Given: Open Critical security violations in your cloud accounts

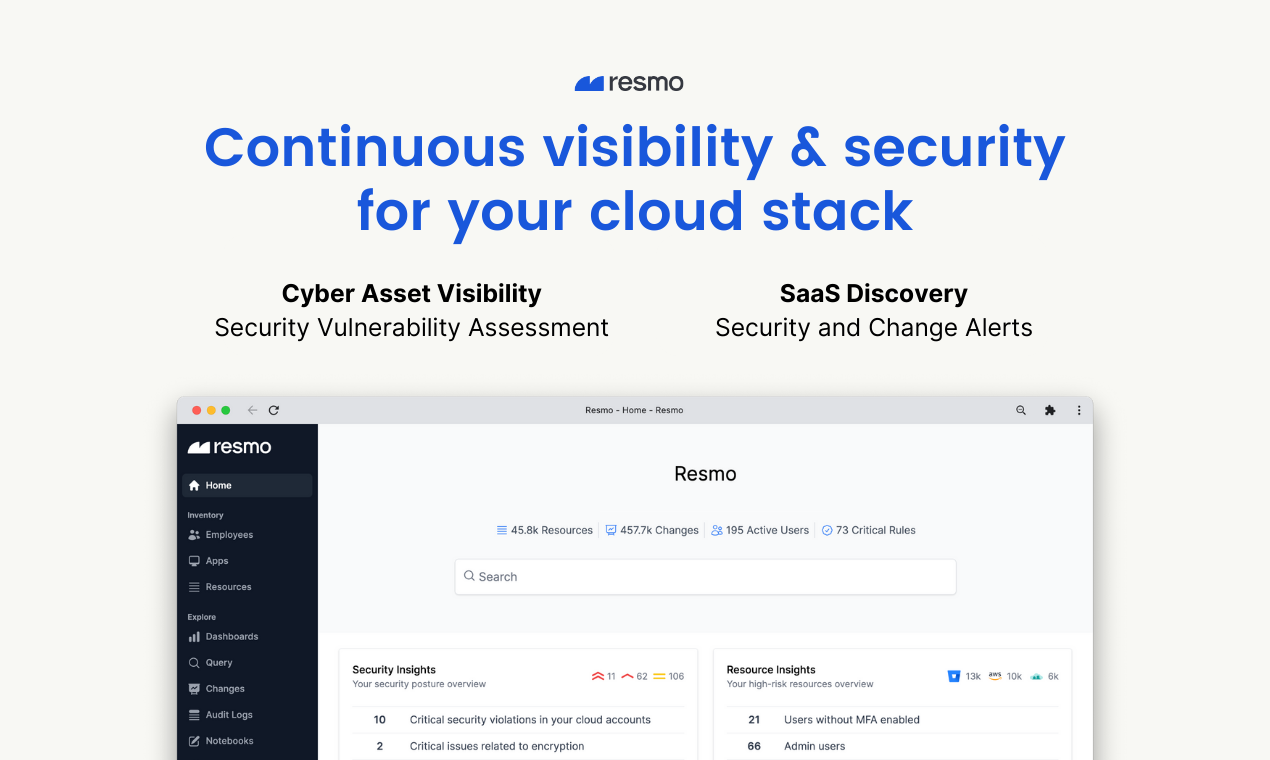Looking at the screenshot, I should (518, 720).
